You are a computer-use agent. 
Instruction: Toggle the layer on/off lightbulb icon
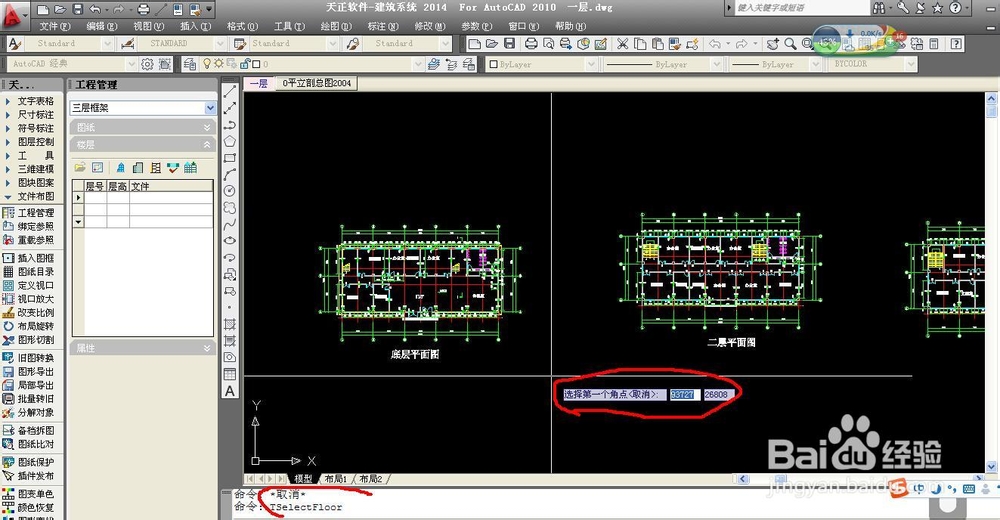207,64
